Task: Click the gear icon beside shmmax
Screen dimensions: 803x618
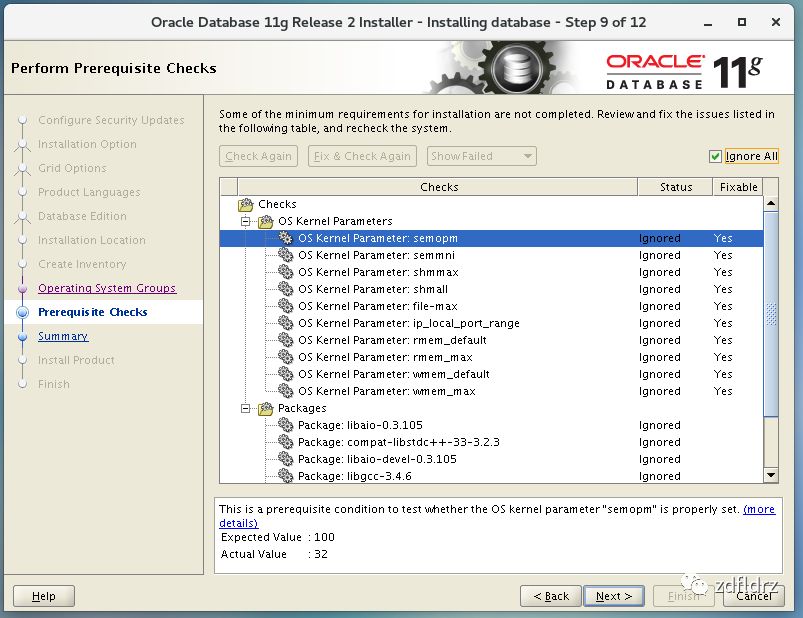Action: pyautogui.click(x=285, y=272)
